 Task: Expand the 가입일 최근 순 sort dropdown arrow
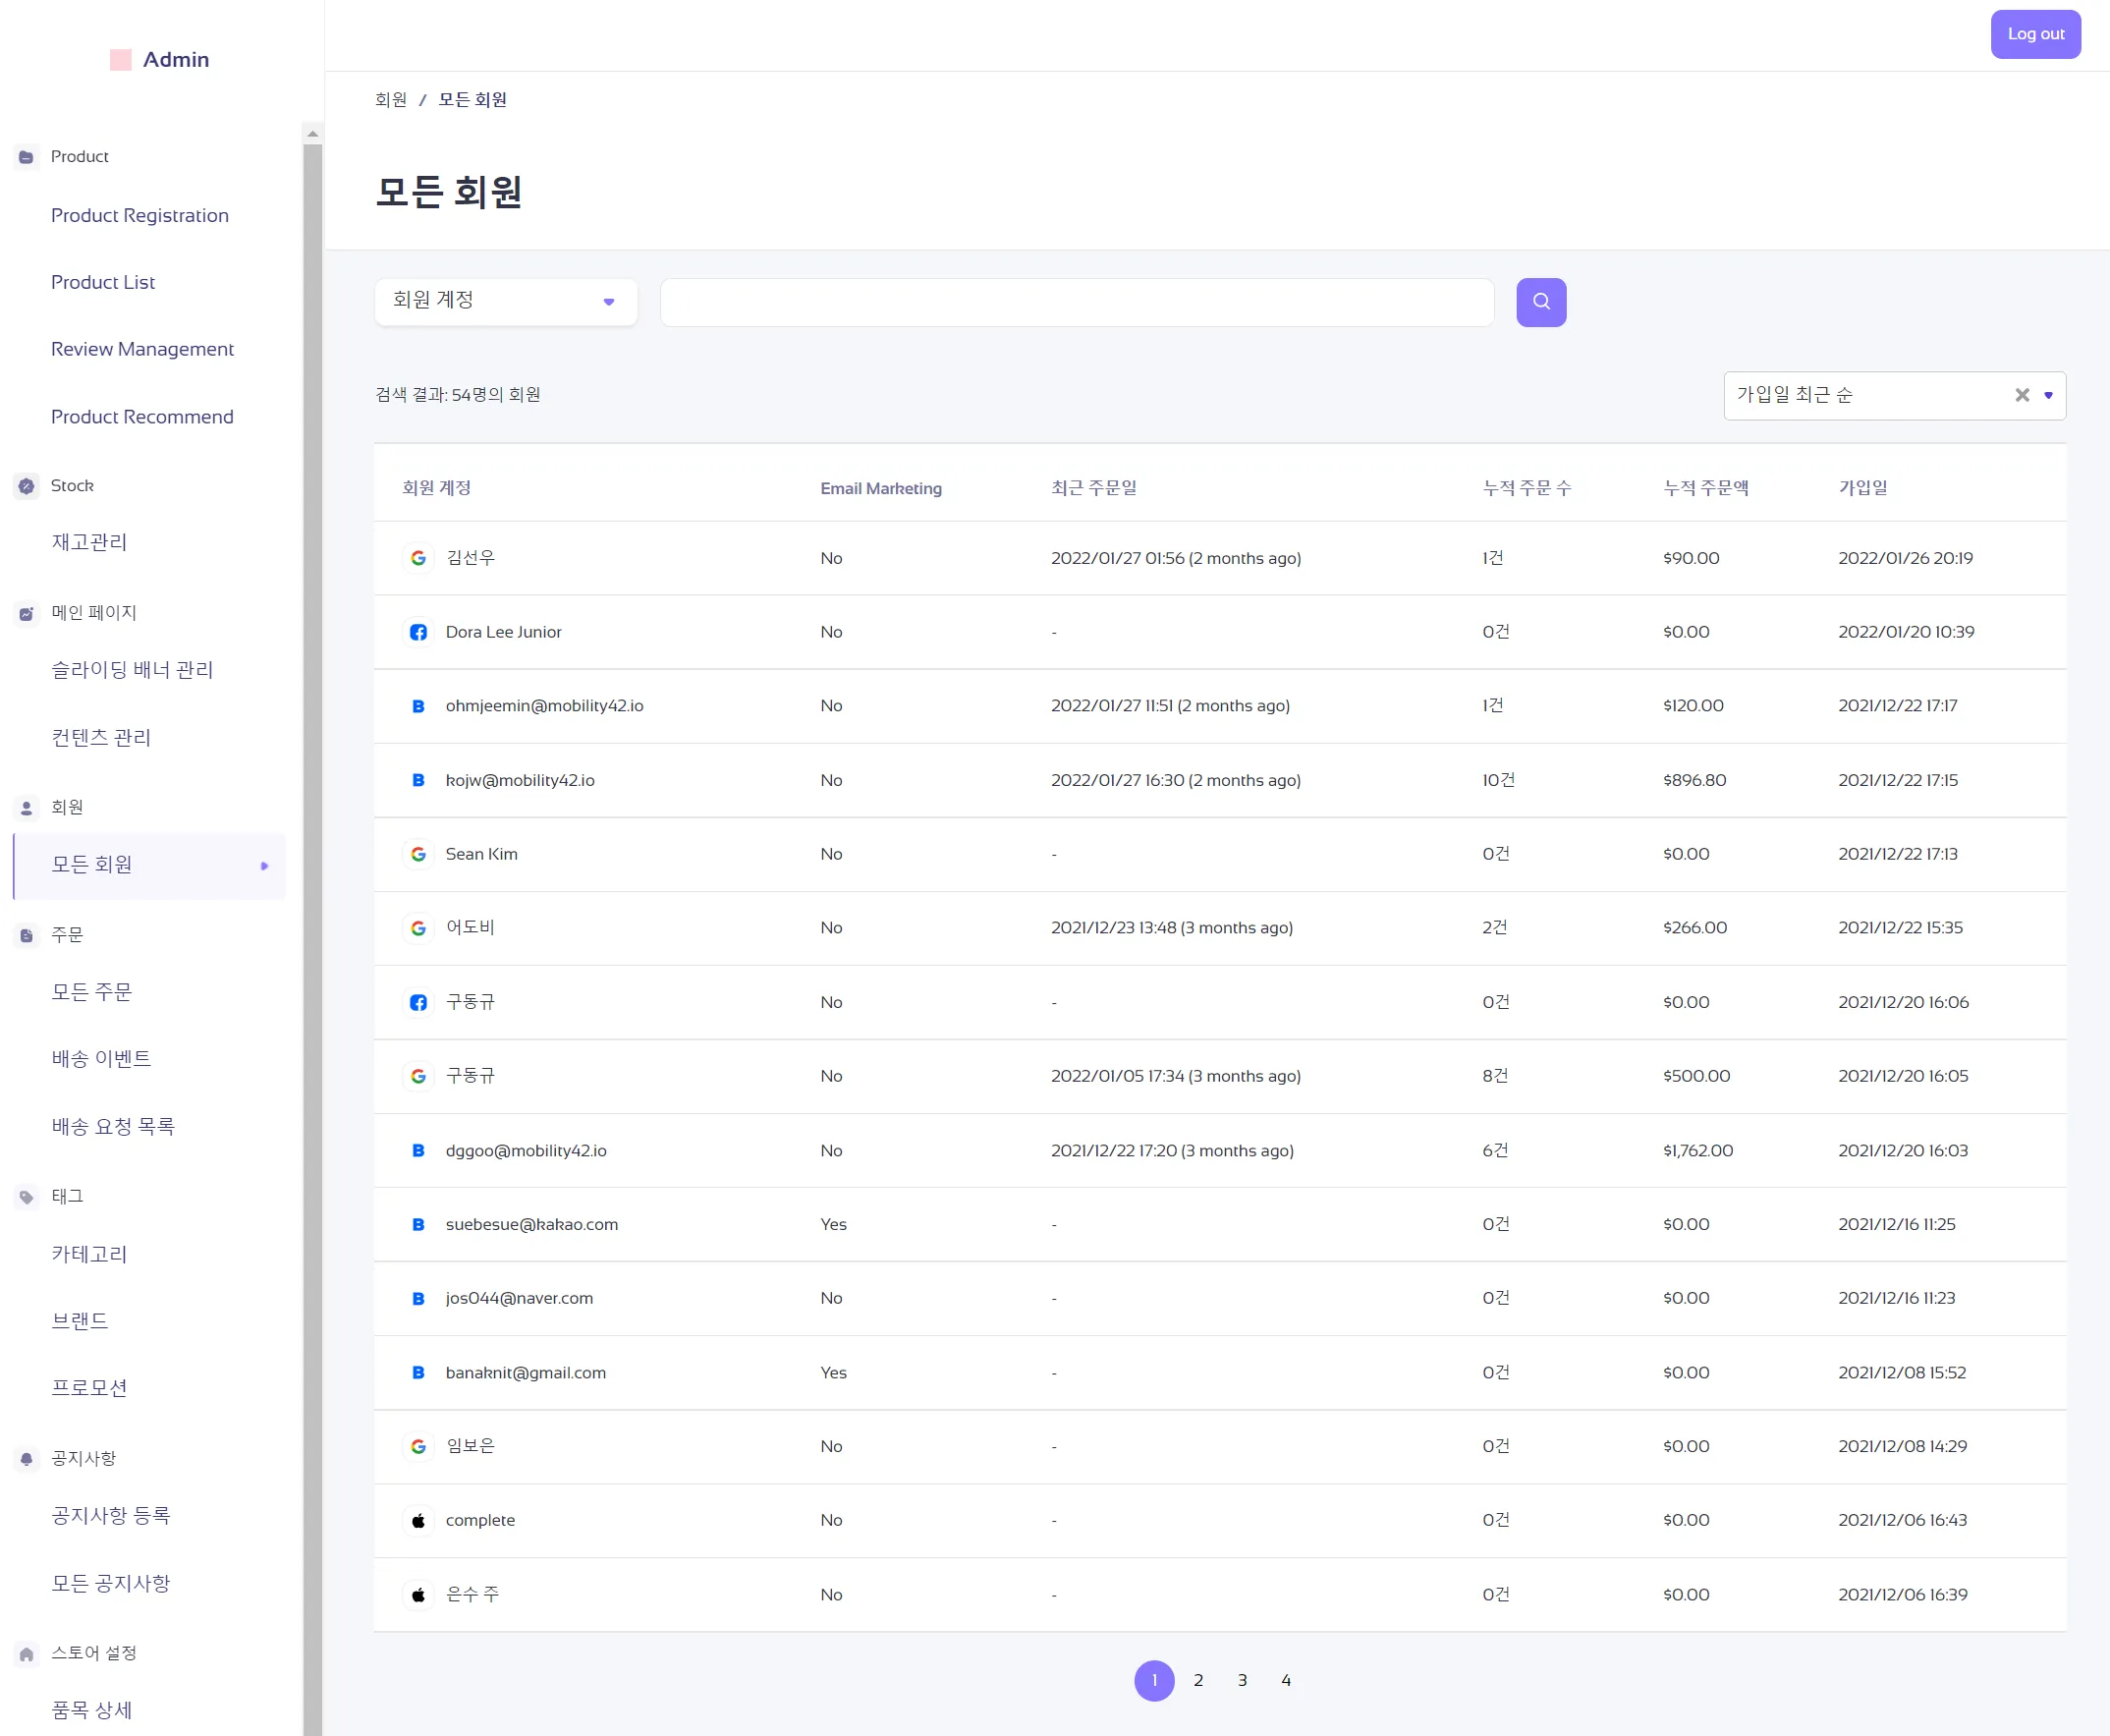click(2048, 395)
